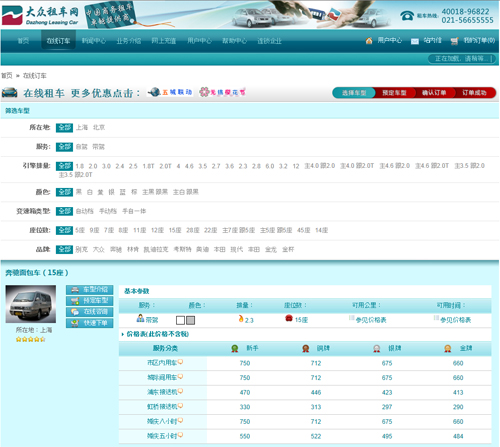
Task: Click the red seat icon beside 15座
Action: (289, 318)
